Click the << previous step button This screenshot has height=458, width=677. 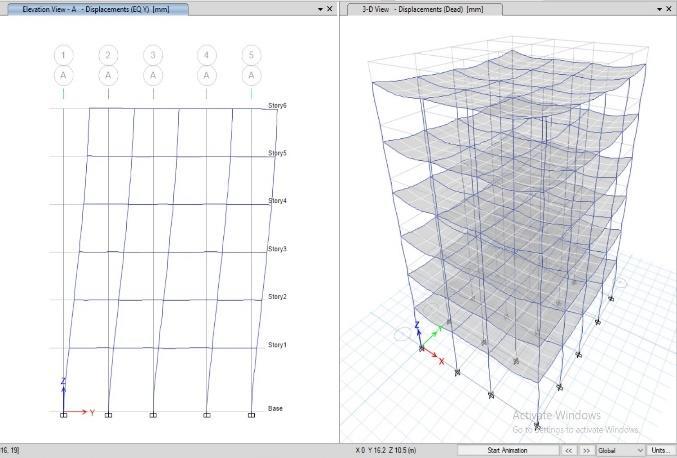click(569, 450)
